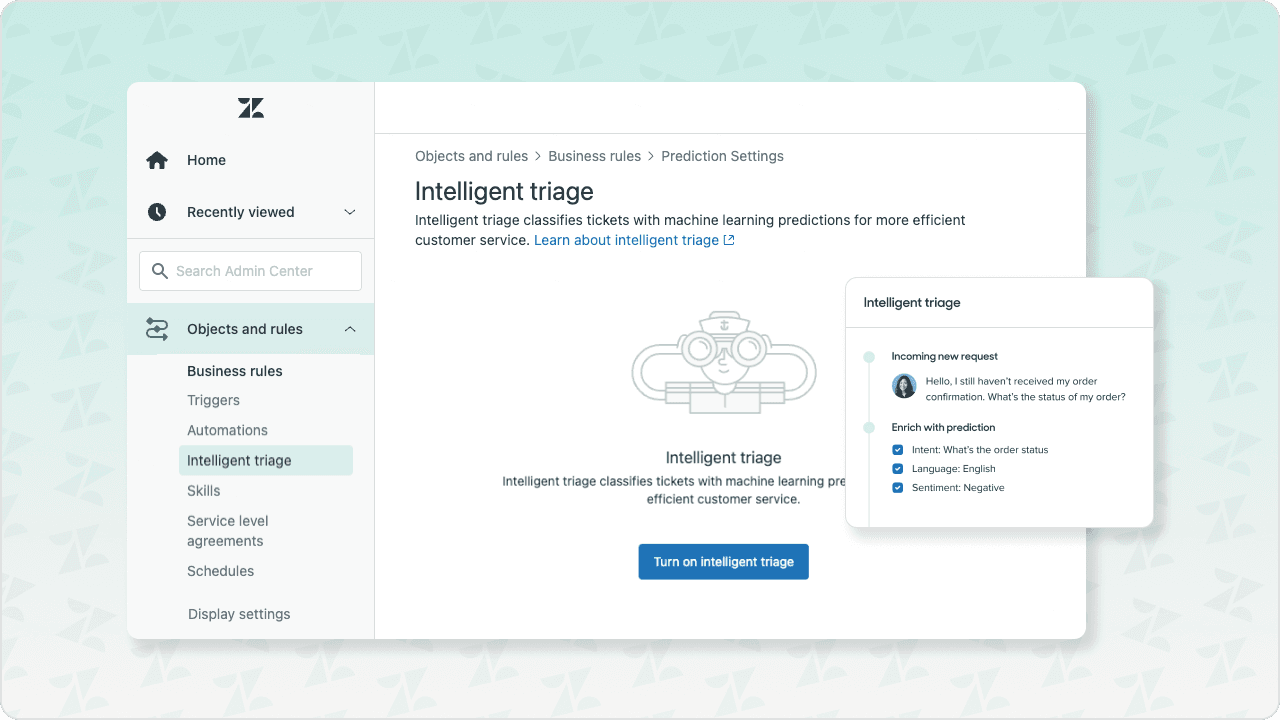This screenshot has height=720, width=1280.
Task: Click the search magnifier icon
Action: (160, 271)
